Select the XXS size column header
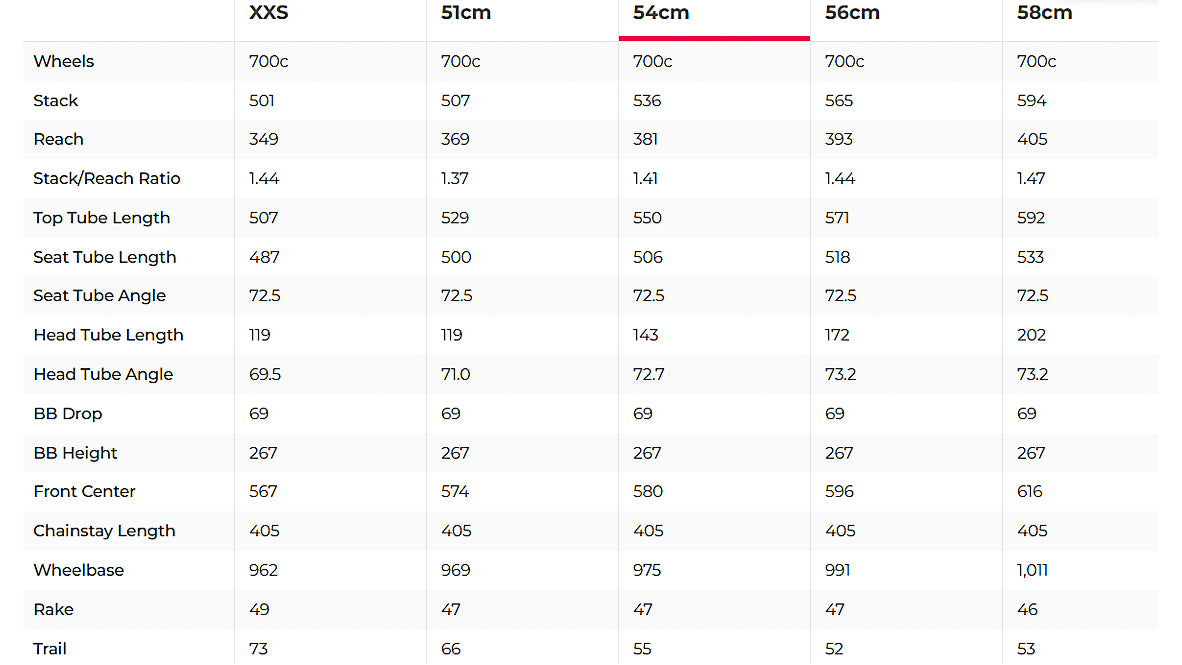The image size is (1182, 665). click(269, 13)
